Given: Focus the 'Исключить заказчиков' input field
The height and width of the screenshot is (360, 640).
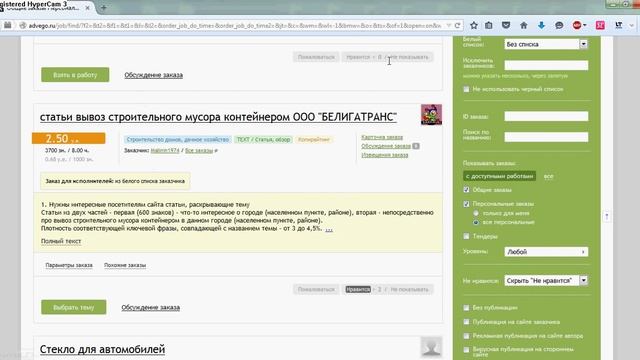Looking at the screenshot, I should tap(546, 65).
